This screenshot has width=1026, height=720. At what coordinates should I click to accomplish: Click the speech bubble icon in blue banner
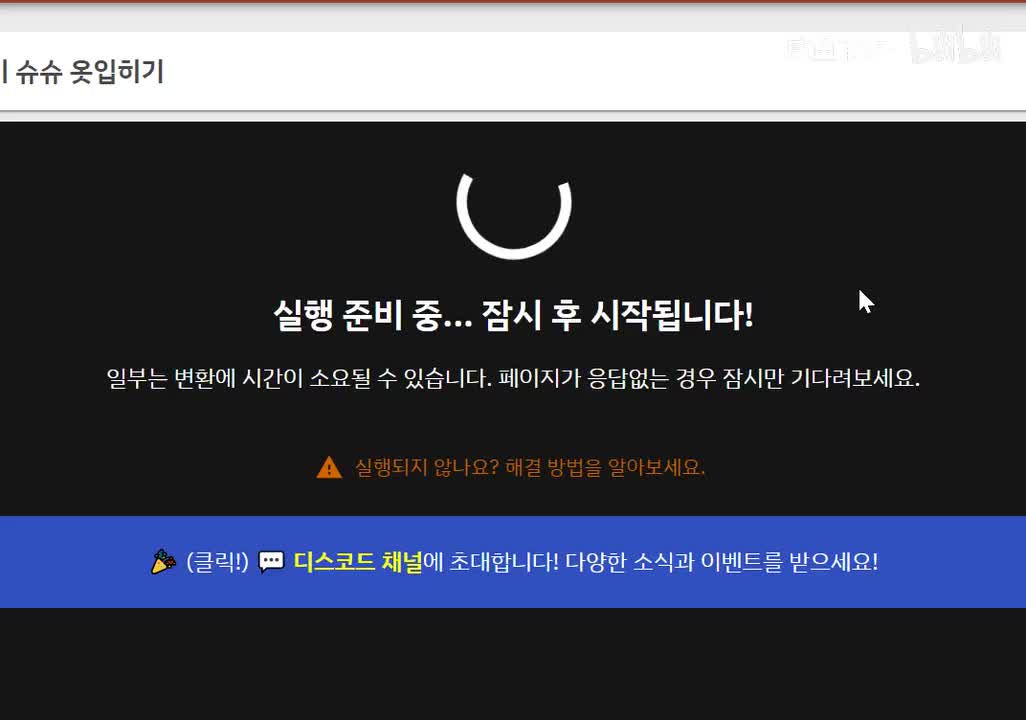click(x=272, y=562)
